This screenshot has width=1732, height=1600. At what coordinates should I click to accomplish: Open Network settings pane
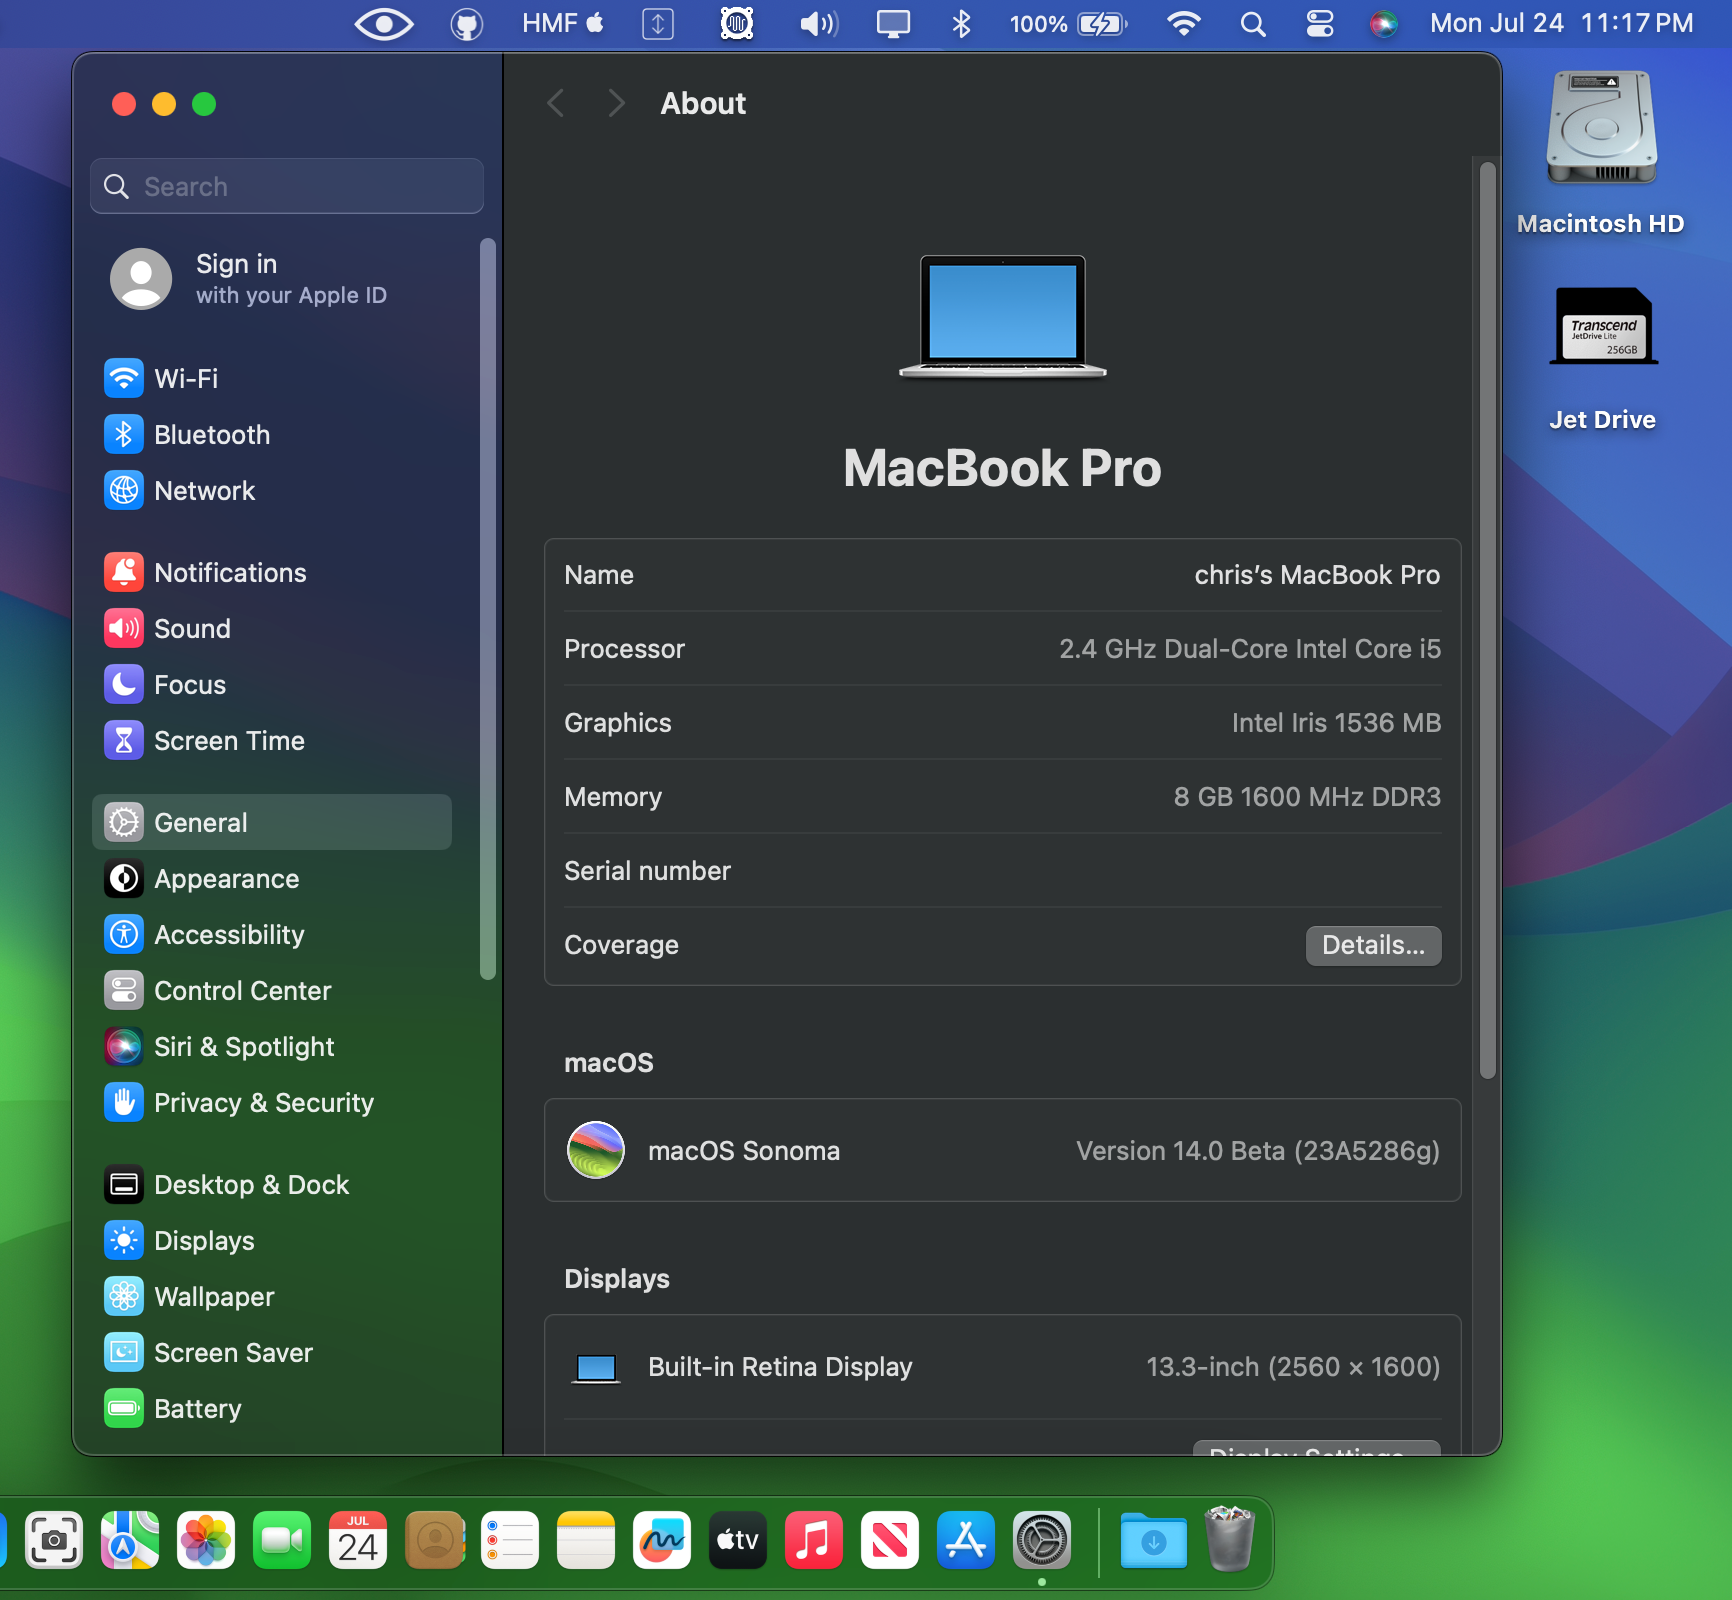(271, 491)
